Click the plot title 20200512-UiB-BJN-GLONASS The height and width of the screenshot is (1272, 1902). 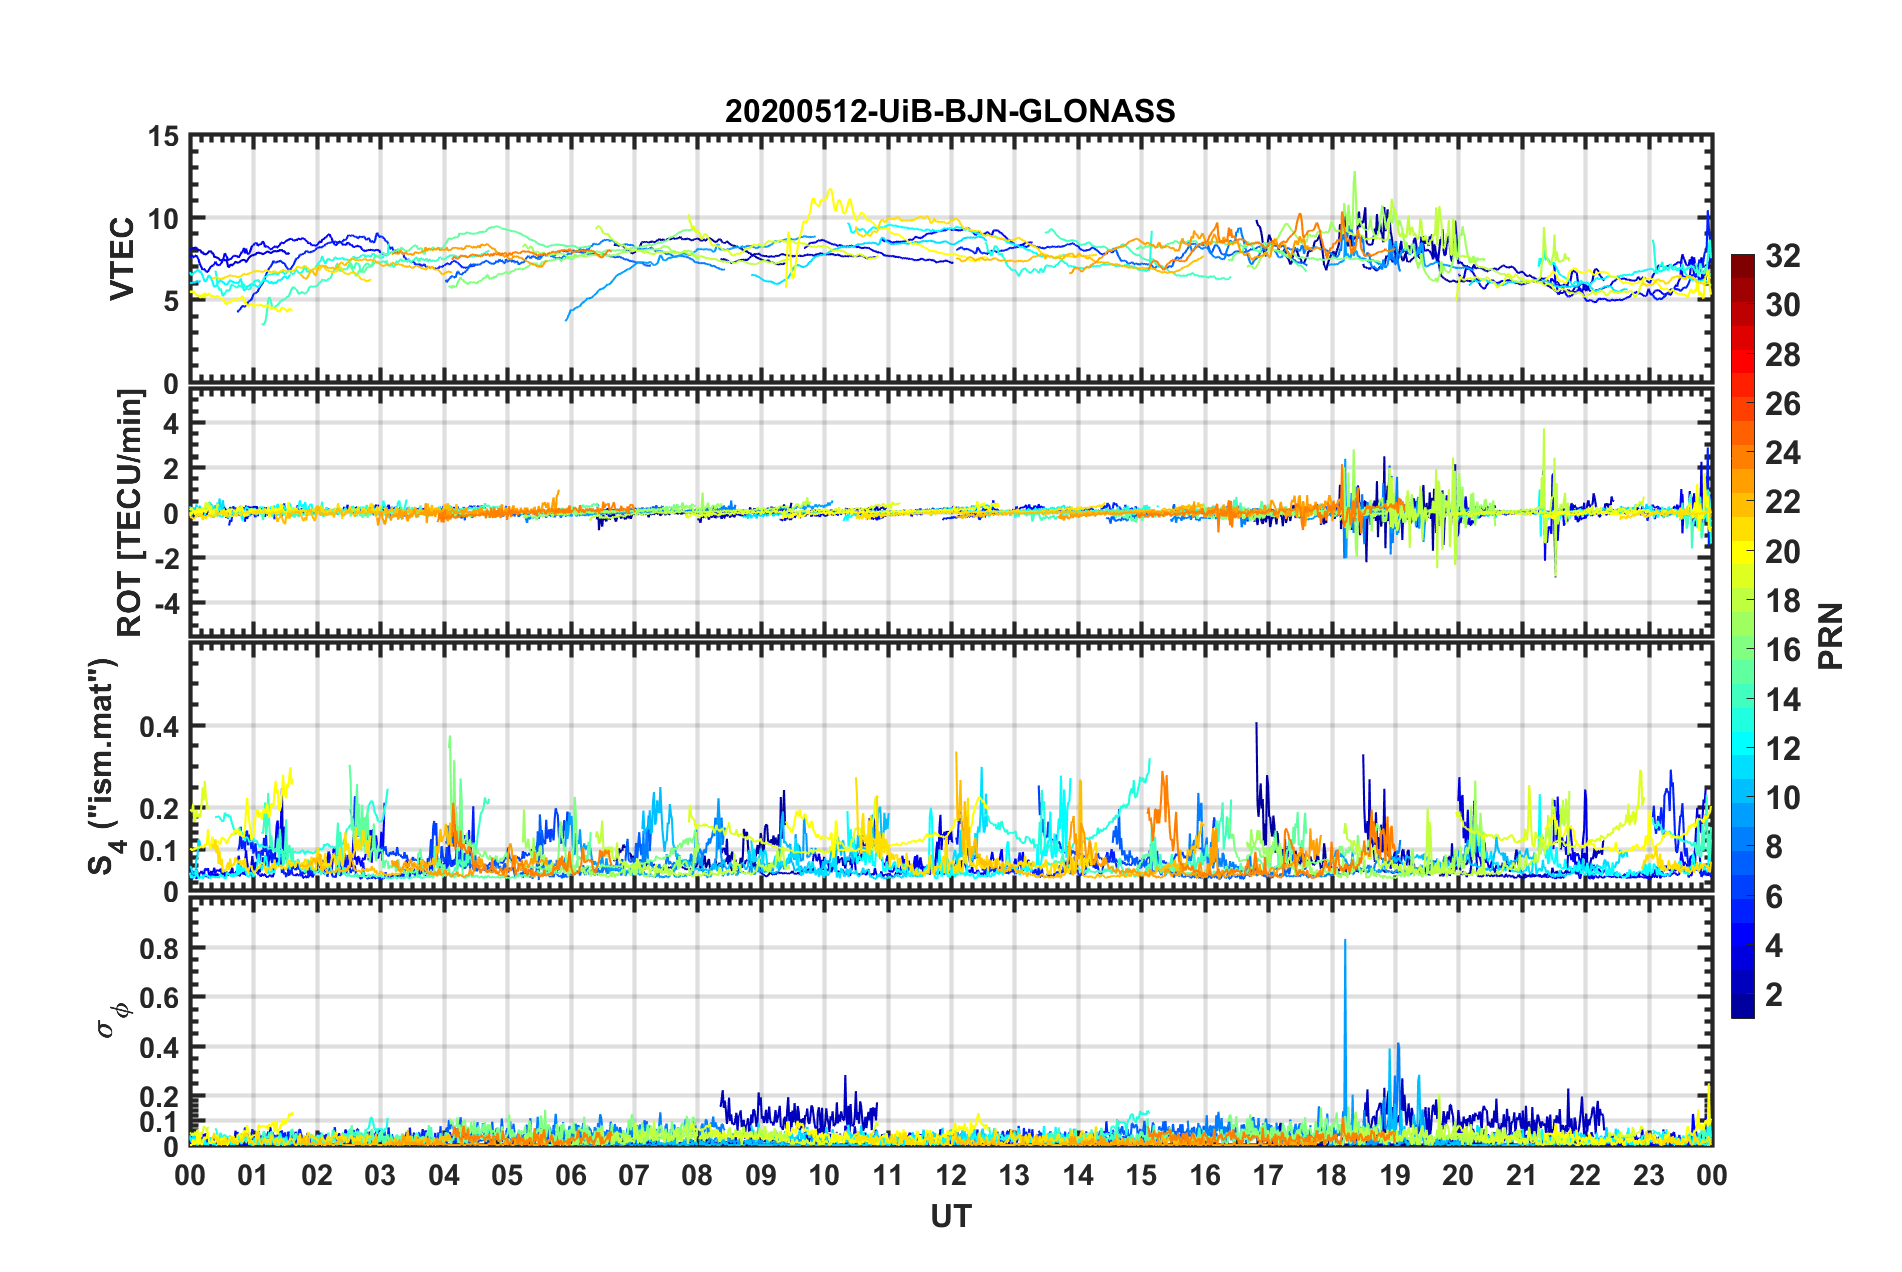pyautogui.click(x=950, y=111)
